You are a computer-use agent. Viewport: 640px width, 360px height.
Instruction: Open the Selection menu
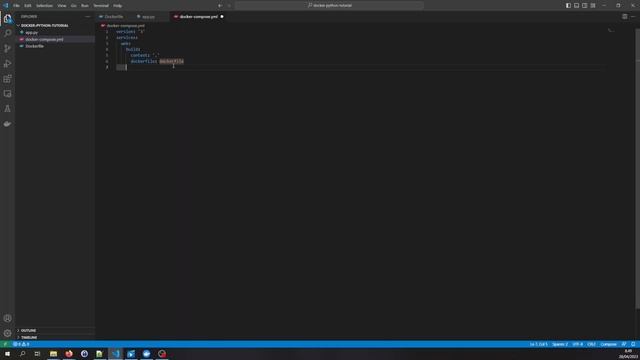pyautogui.click(x=44, y=6)
